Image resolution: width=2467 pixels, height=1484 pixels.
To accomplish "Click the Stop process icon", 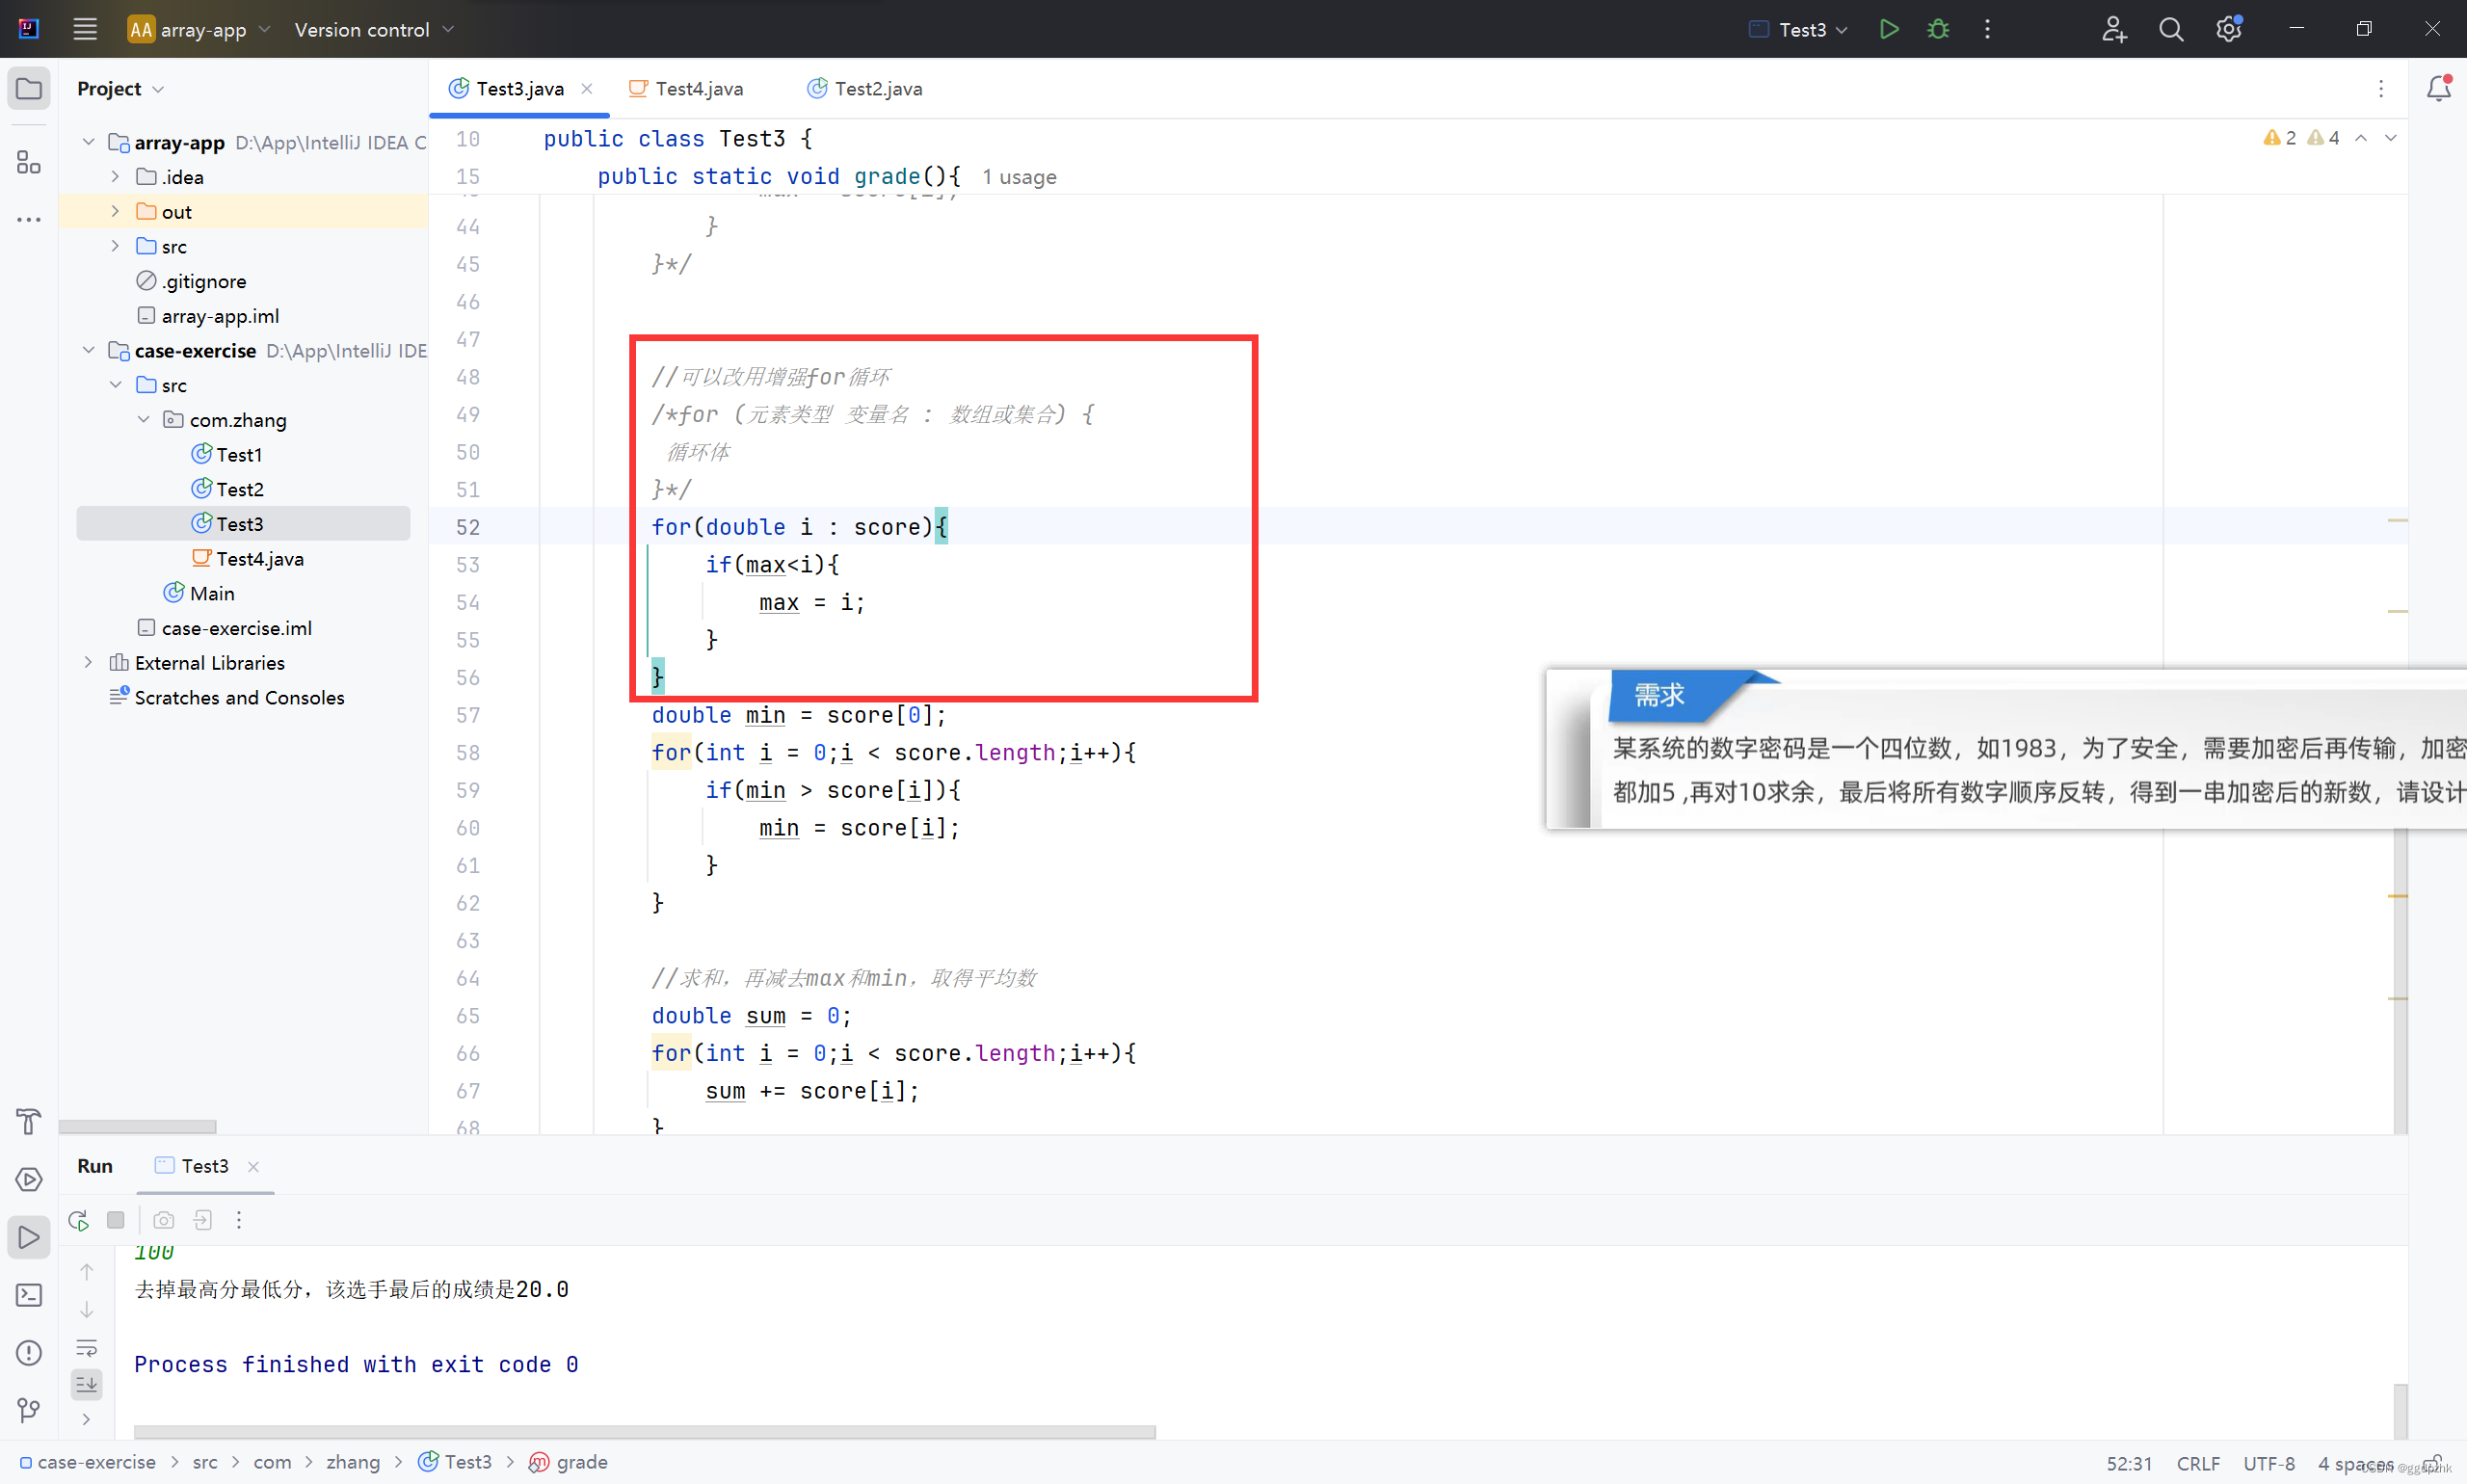I will [x=115, y=1220].
